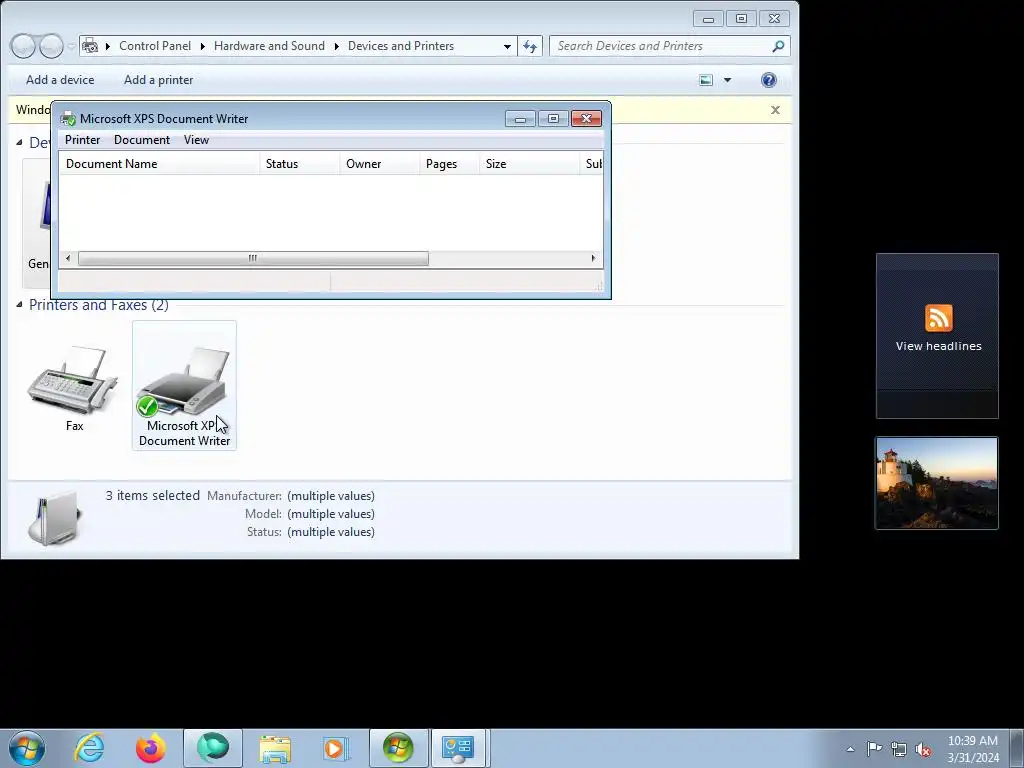The image size is (1024, 768).
Task: Collapse the Printers and Faxes group
Action: point(19,304)
